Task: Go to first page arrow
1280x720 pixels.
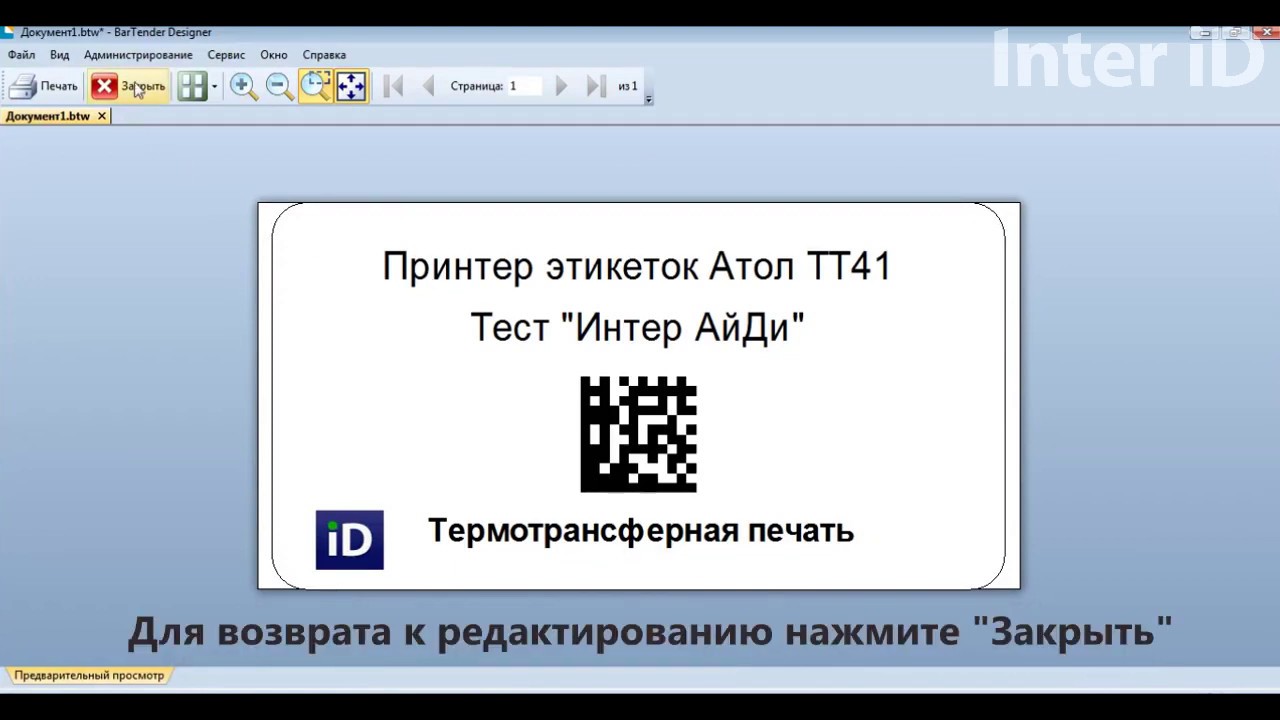Action: (393, 86)
